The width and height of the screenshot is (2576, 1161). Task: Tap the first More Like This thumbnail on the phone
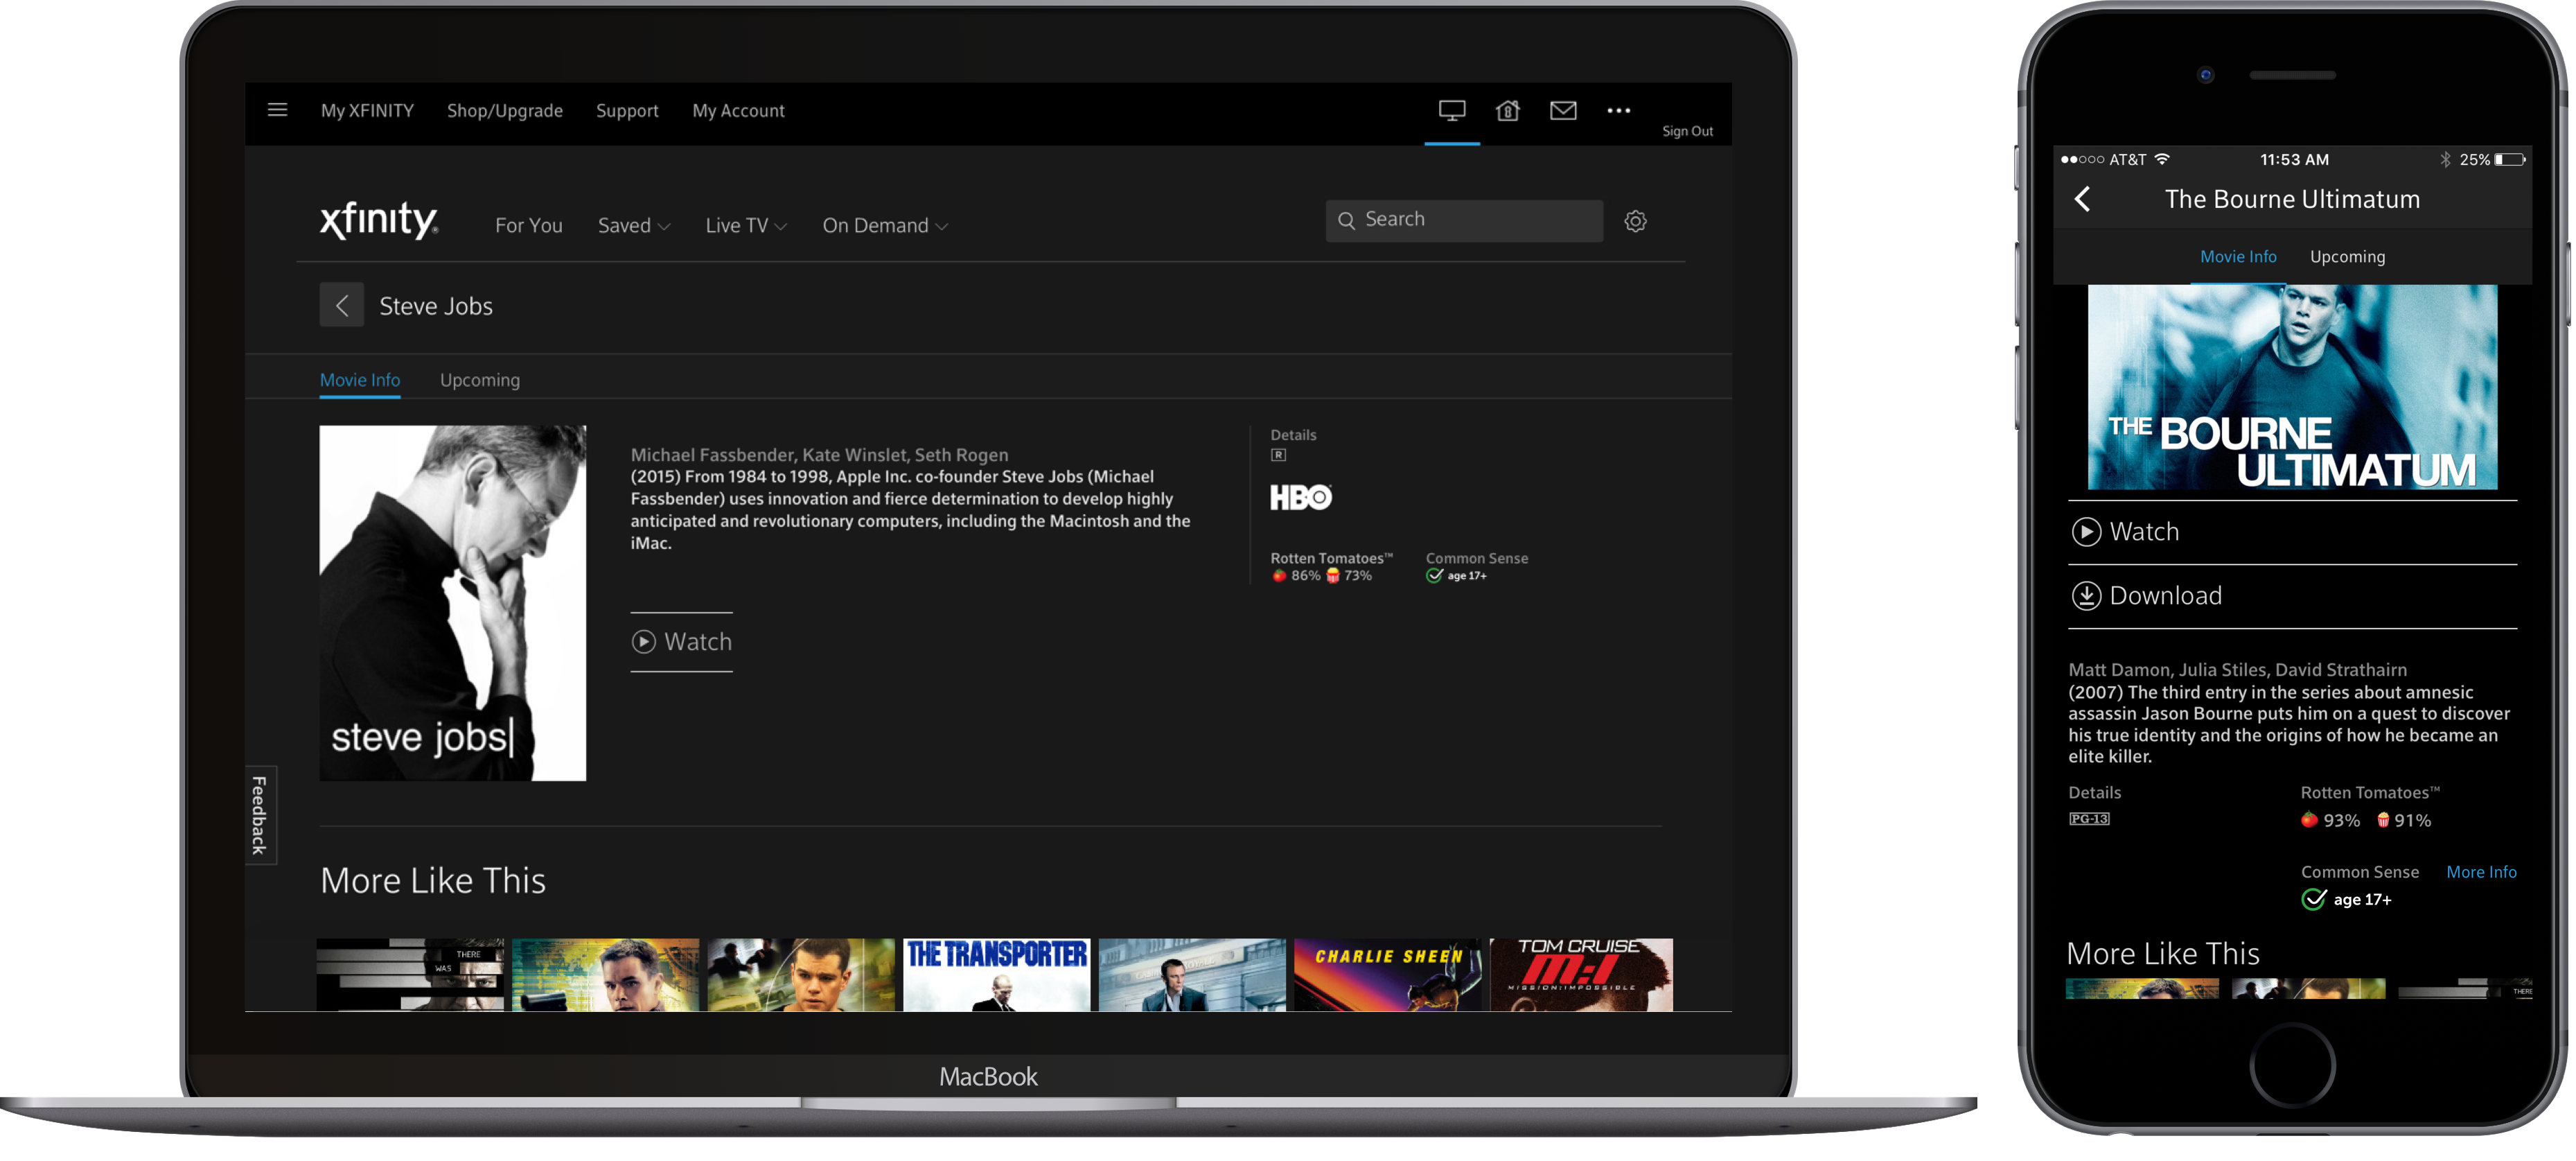[x=2141, y=988]
